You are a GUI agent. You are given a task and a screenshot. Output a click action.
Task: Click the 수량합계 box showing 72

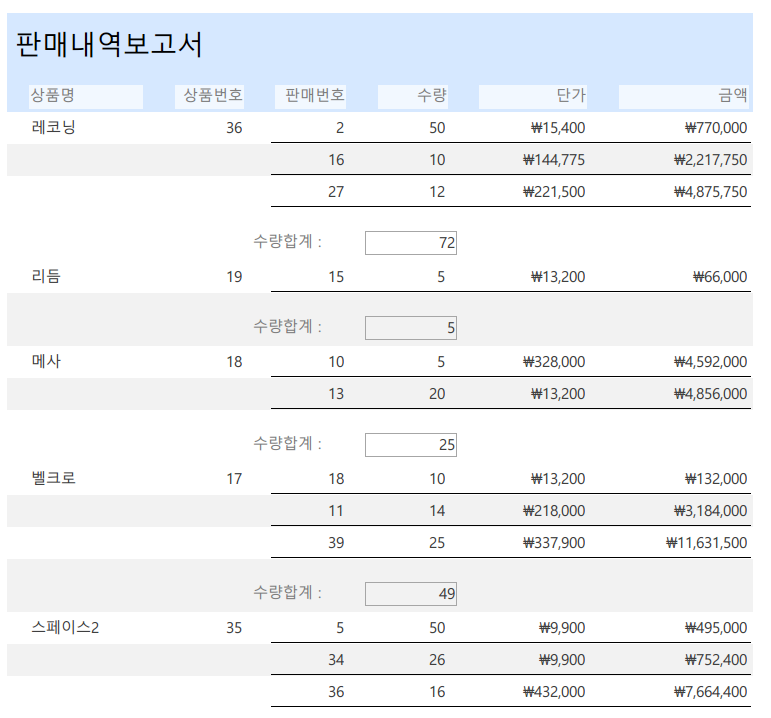tap(411, 243)
